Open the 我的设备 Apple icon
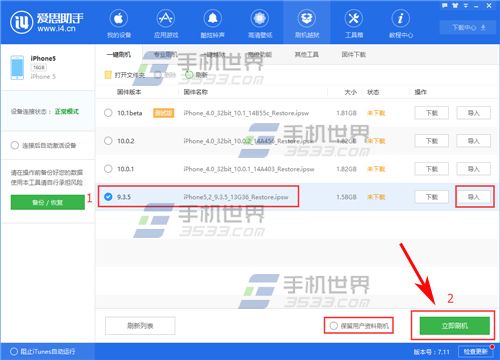Screen dimensions: 500x360 tap(119, 19)
